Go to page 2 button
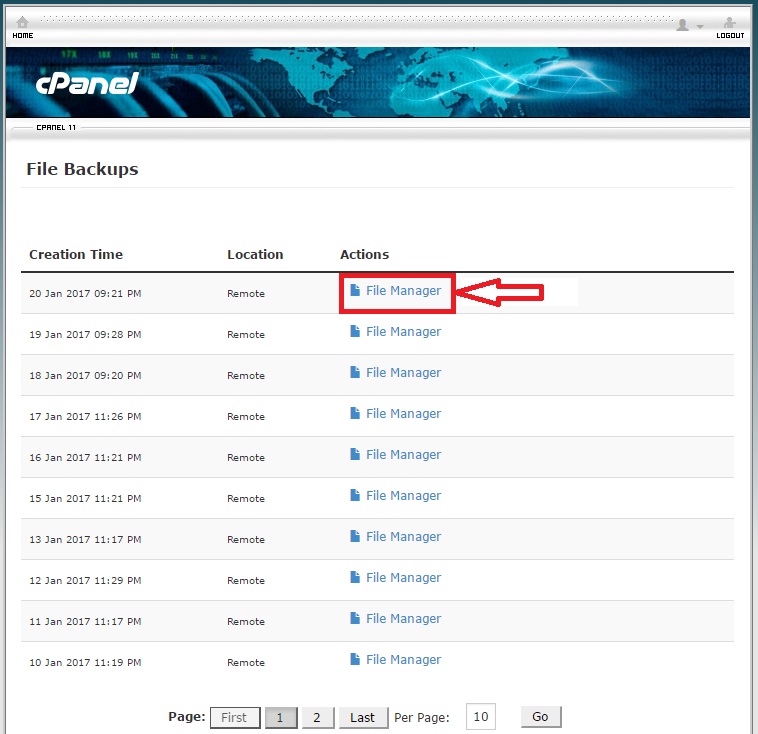The image size is (758, 734). pyautogui.click(x=318, y=718)
